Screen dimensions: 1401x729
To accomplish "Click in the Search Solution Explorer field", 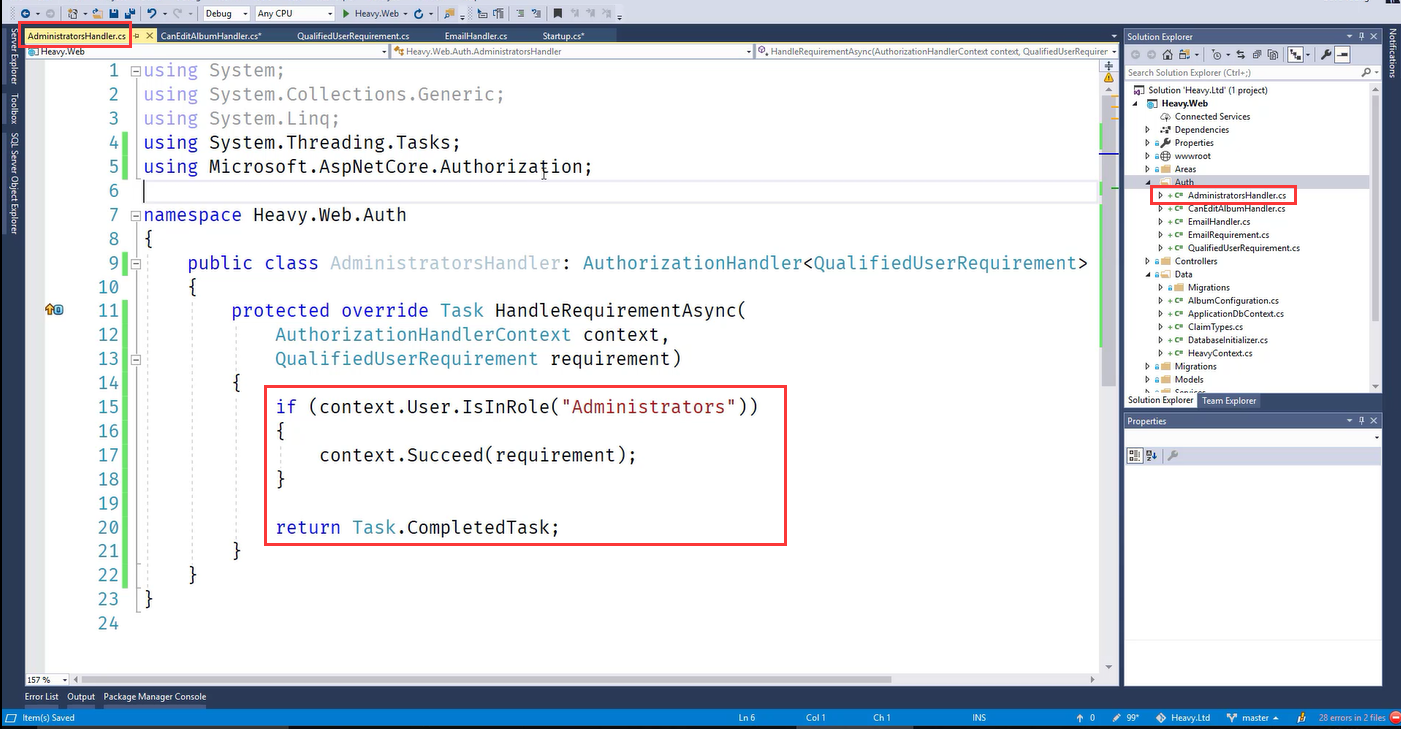I will click(x=1240, y=72).
